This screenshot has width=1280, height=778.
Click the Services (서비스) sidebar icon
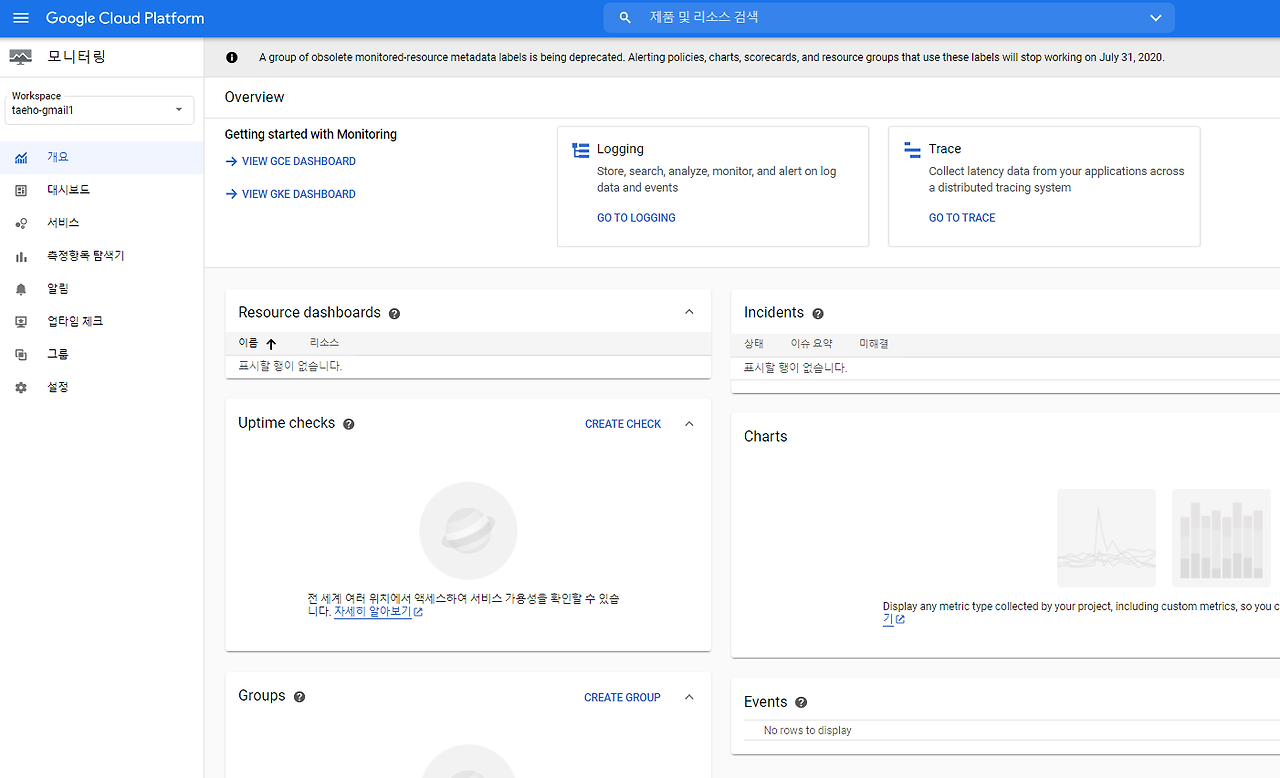tap(21, 223)
